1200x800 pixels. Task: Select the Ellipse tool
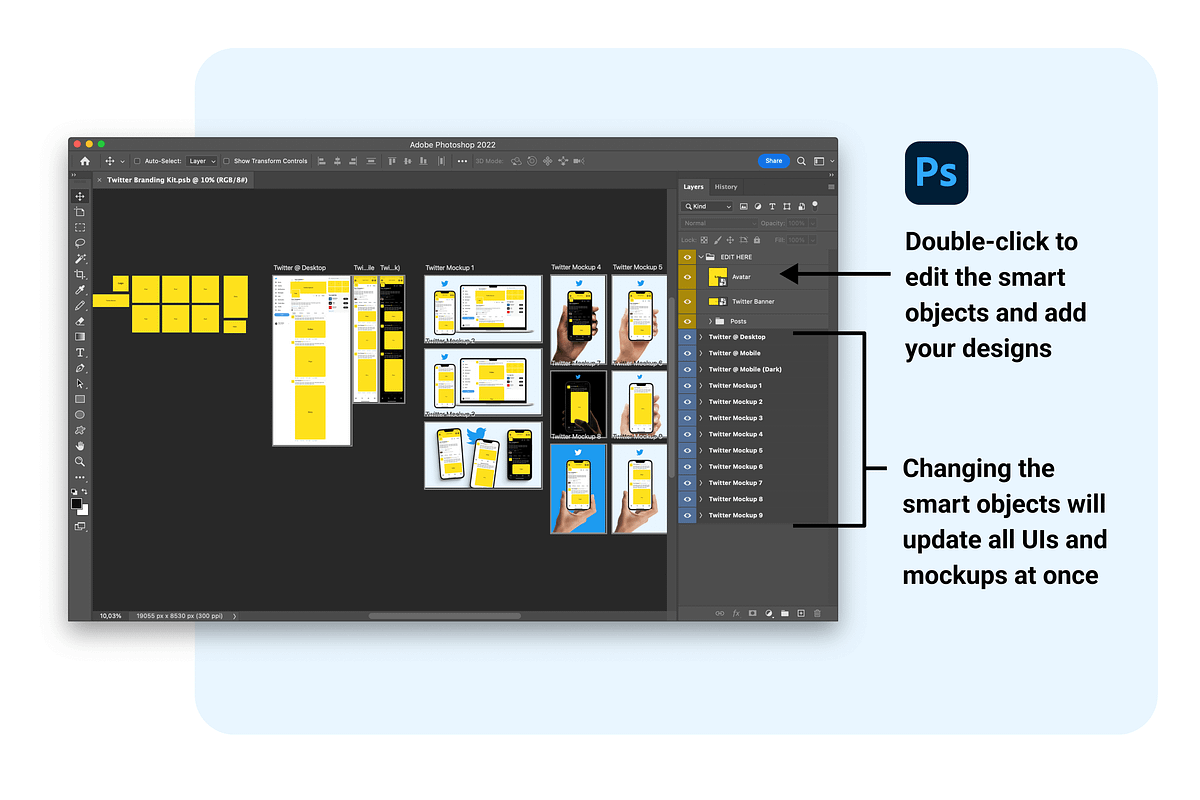pyautogui.click(x=80, y=415)
